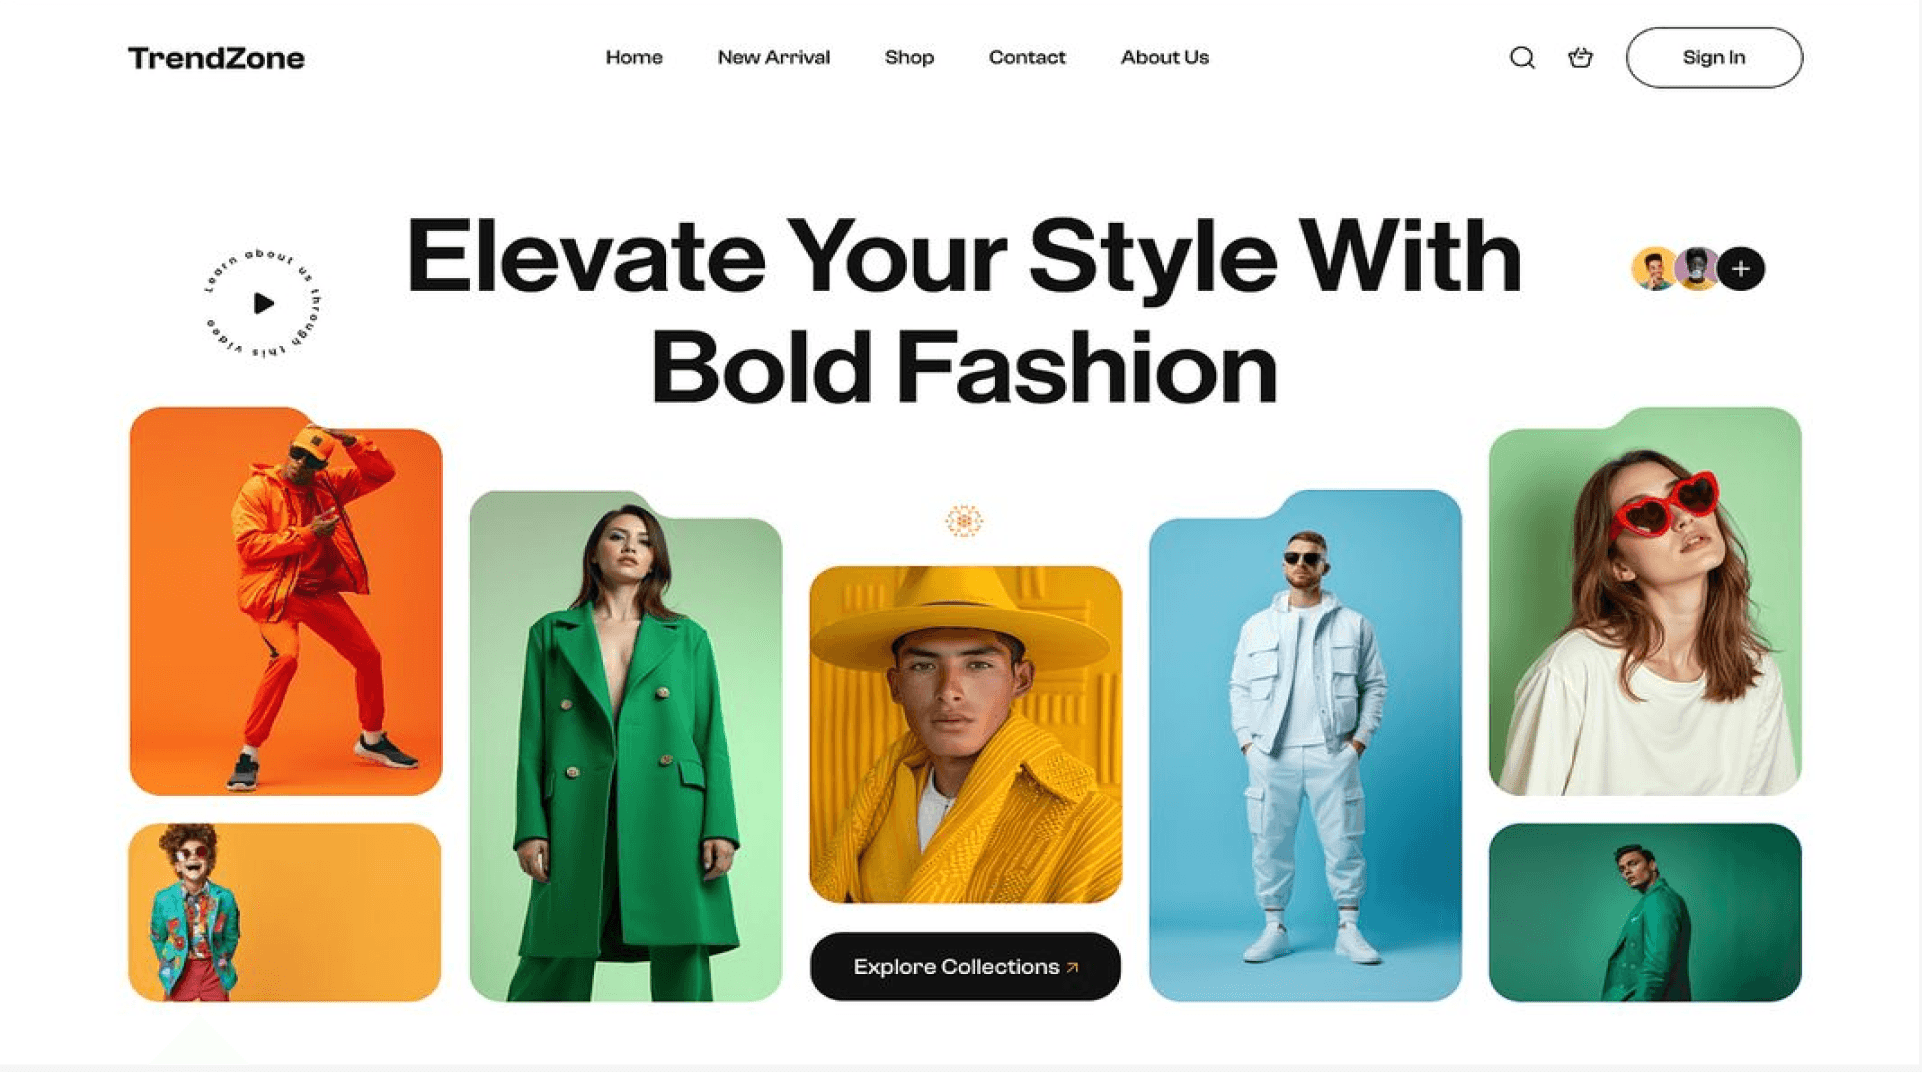Open the Contact page link
Screen dimensions: 1922x1072
pyautogui.click(x=1027, y=57)
